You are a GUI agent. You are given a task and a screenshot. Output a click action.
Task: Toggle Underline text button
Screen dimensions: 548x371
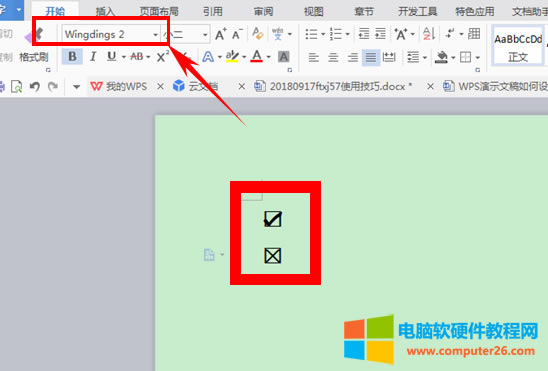click(111, 56)
